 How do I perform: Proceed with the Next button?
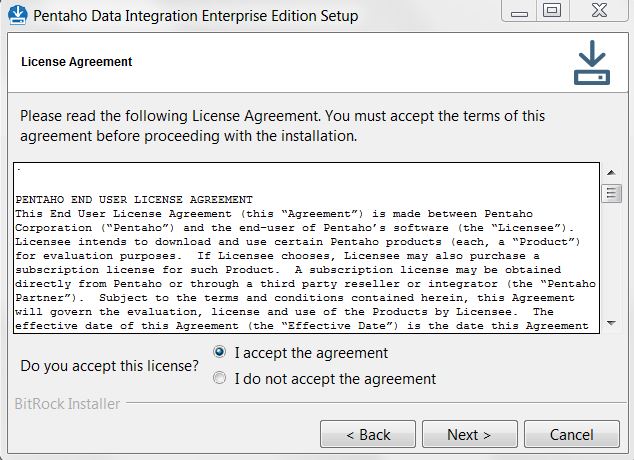pos(469,435)
